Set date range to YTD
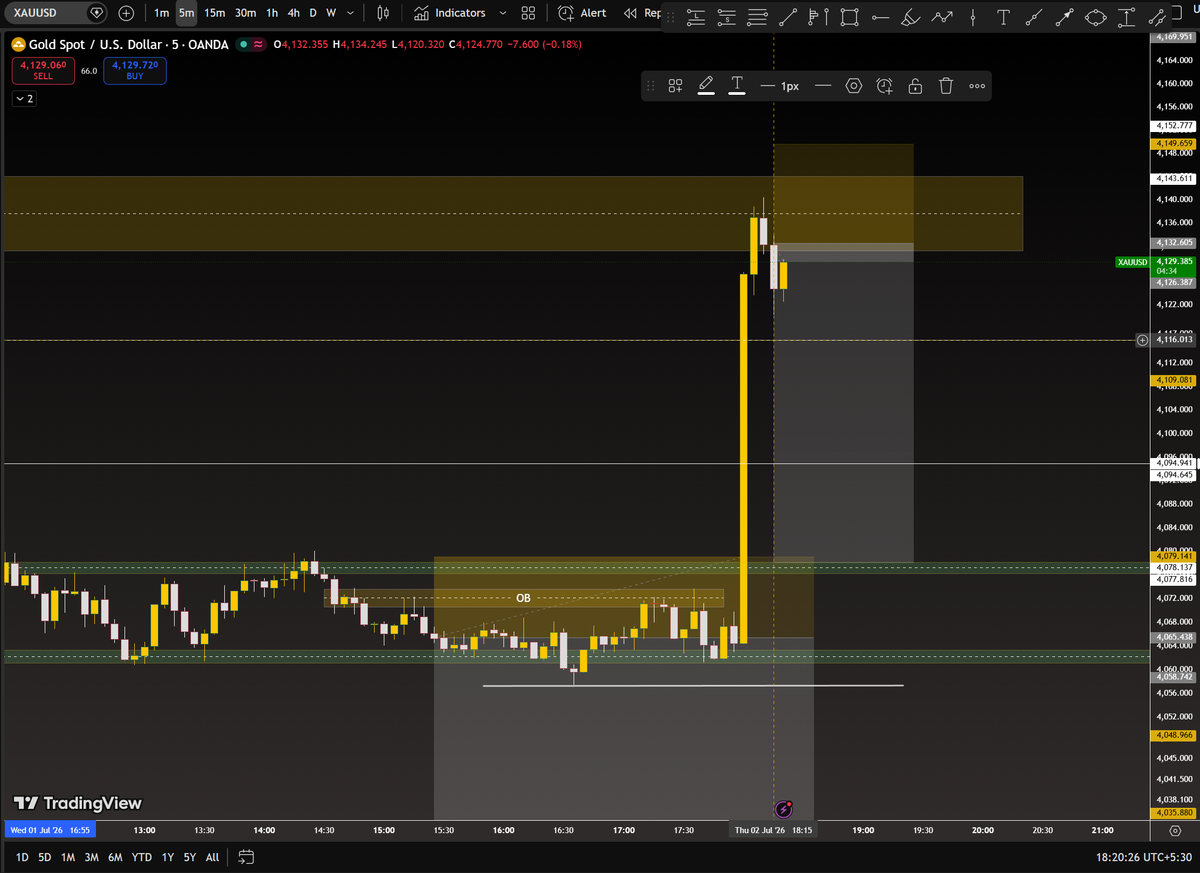Screen dimensions: 1200x873 tap(142, 857)
